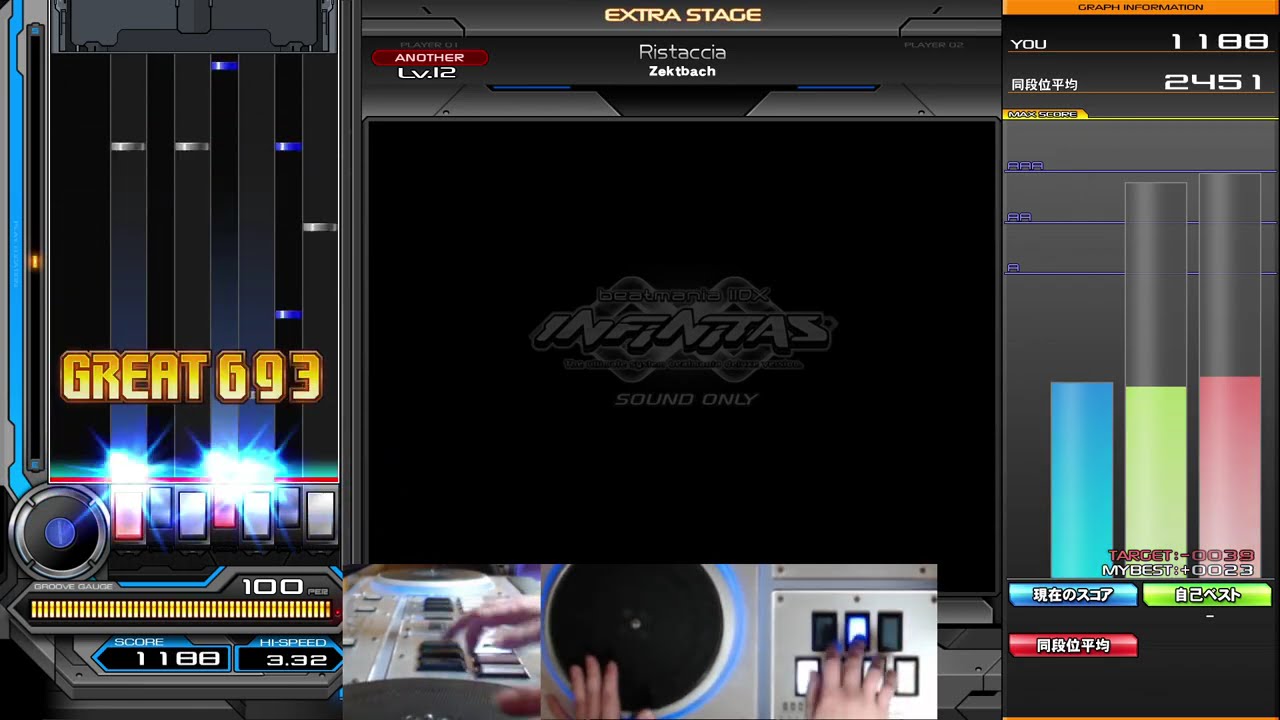The height and width of the screenshot is (720, 1280).
Task: Click the red average rank graph bar
Action: [1230, 476]
